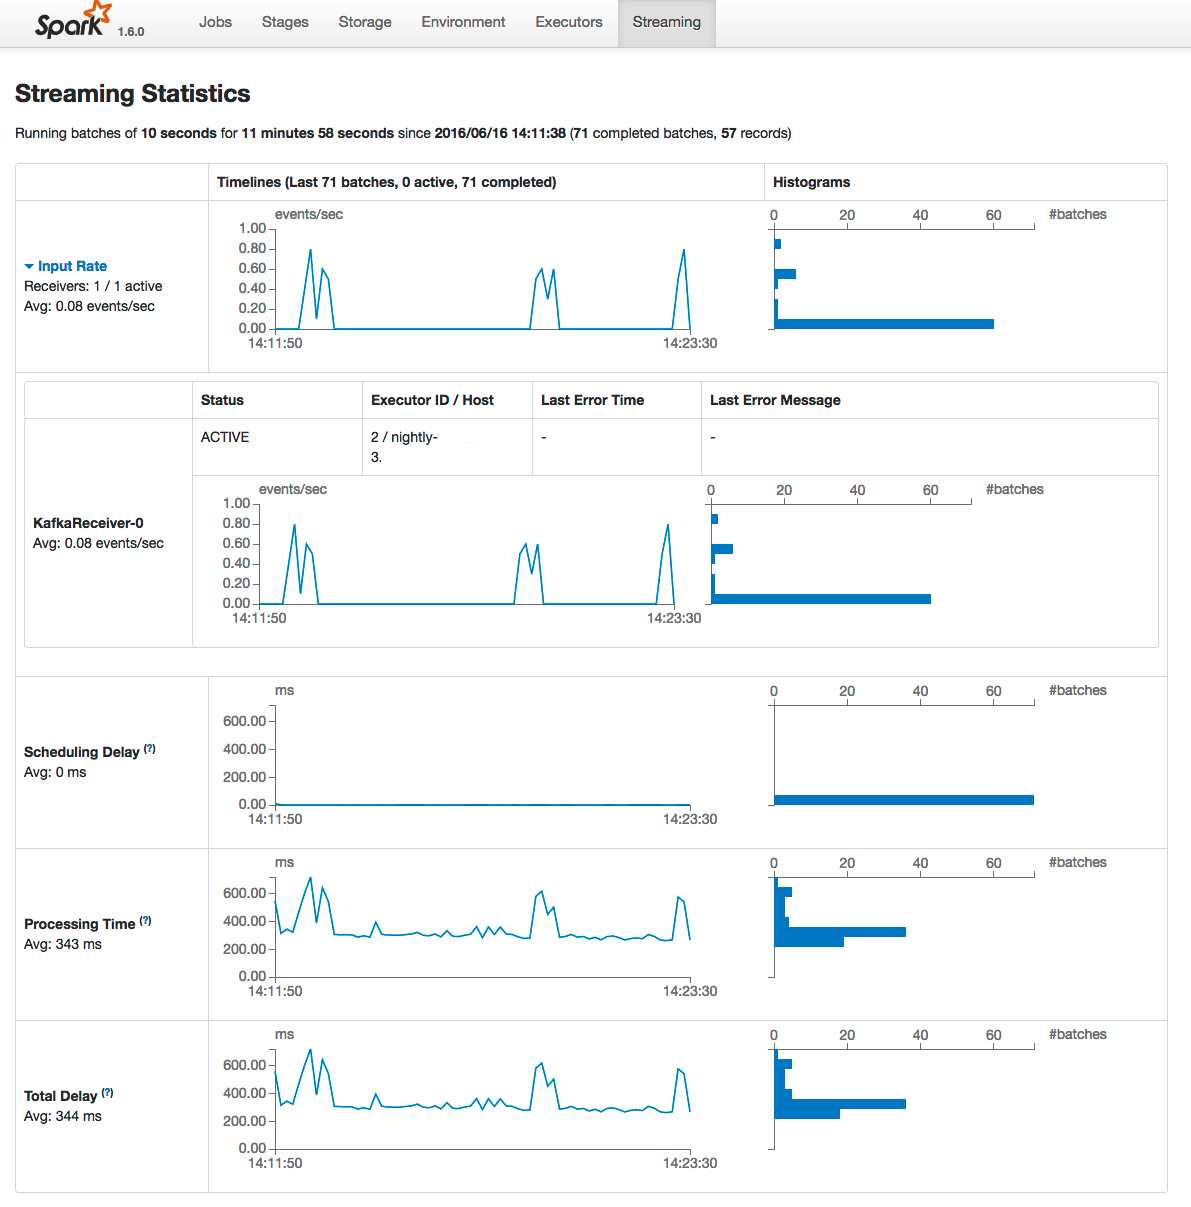Select the Streaming tab

(x=666, y=22)
